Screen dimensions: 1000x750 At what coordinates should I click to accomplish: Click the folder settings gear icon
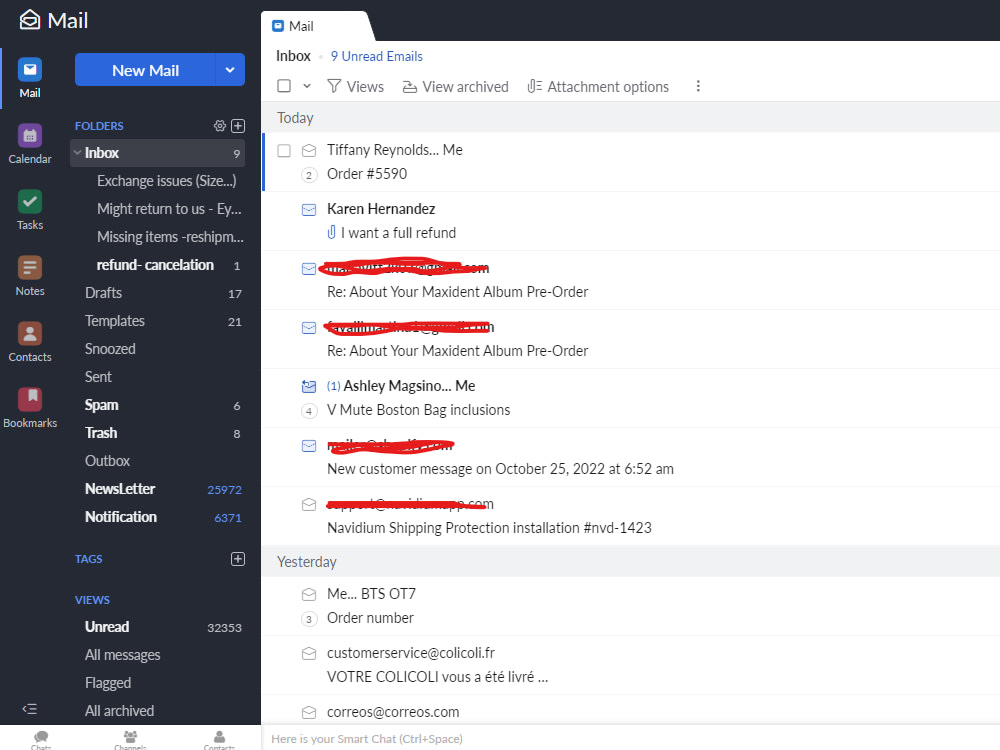(x=219, y=126)
